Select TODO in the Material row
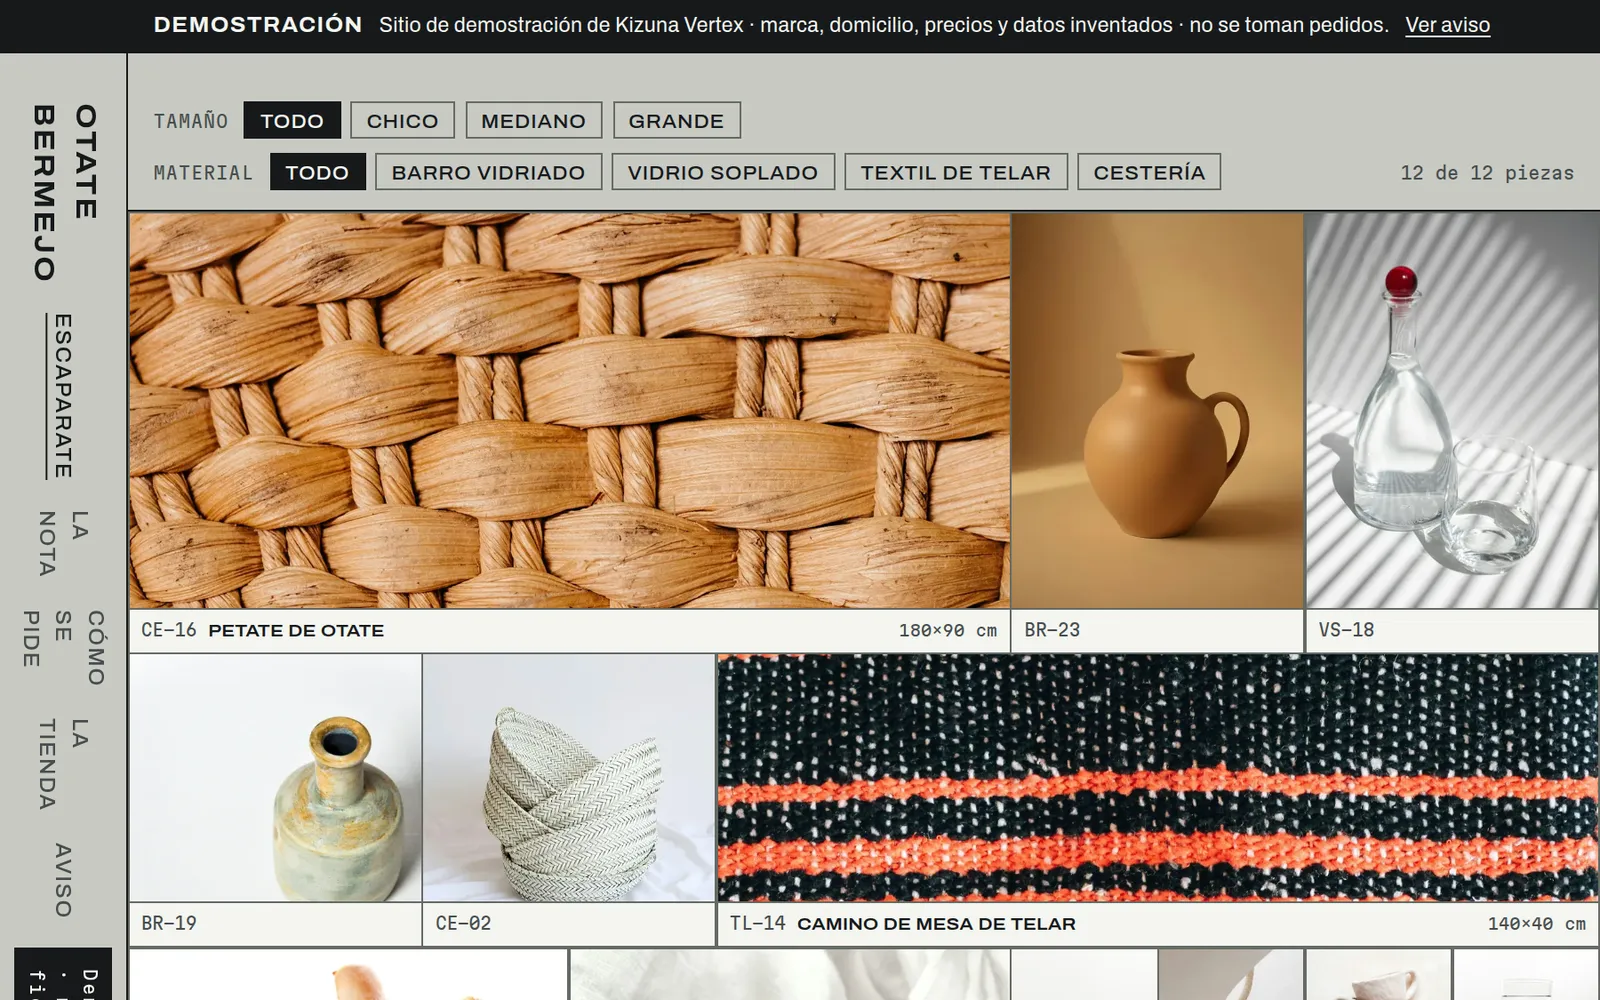Viewport: 1600px width, 1000px height. [317, 172]
